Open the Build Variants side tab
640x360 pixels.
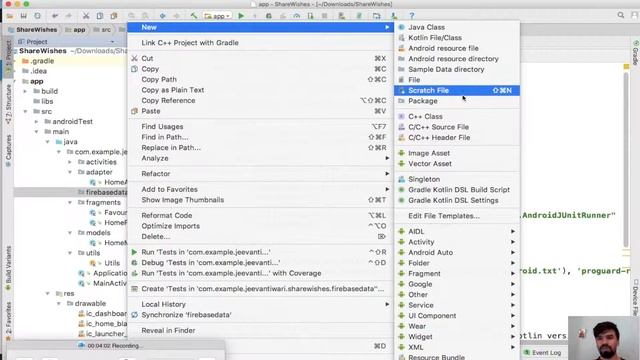coord(8,267)
